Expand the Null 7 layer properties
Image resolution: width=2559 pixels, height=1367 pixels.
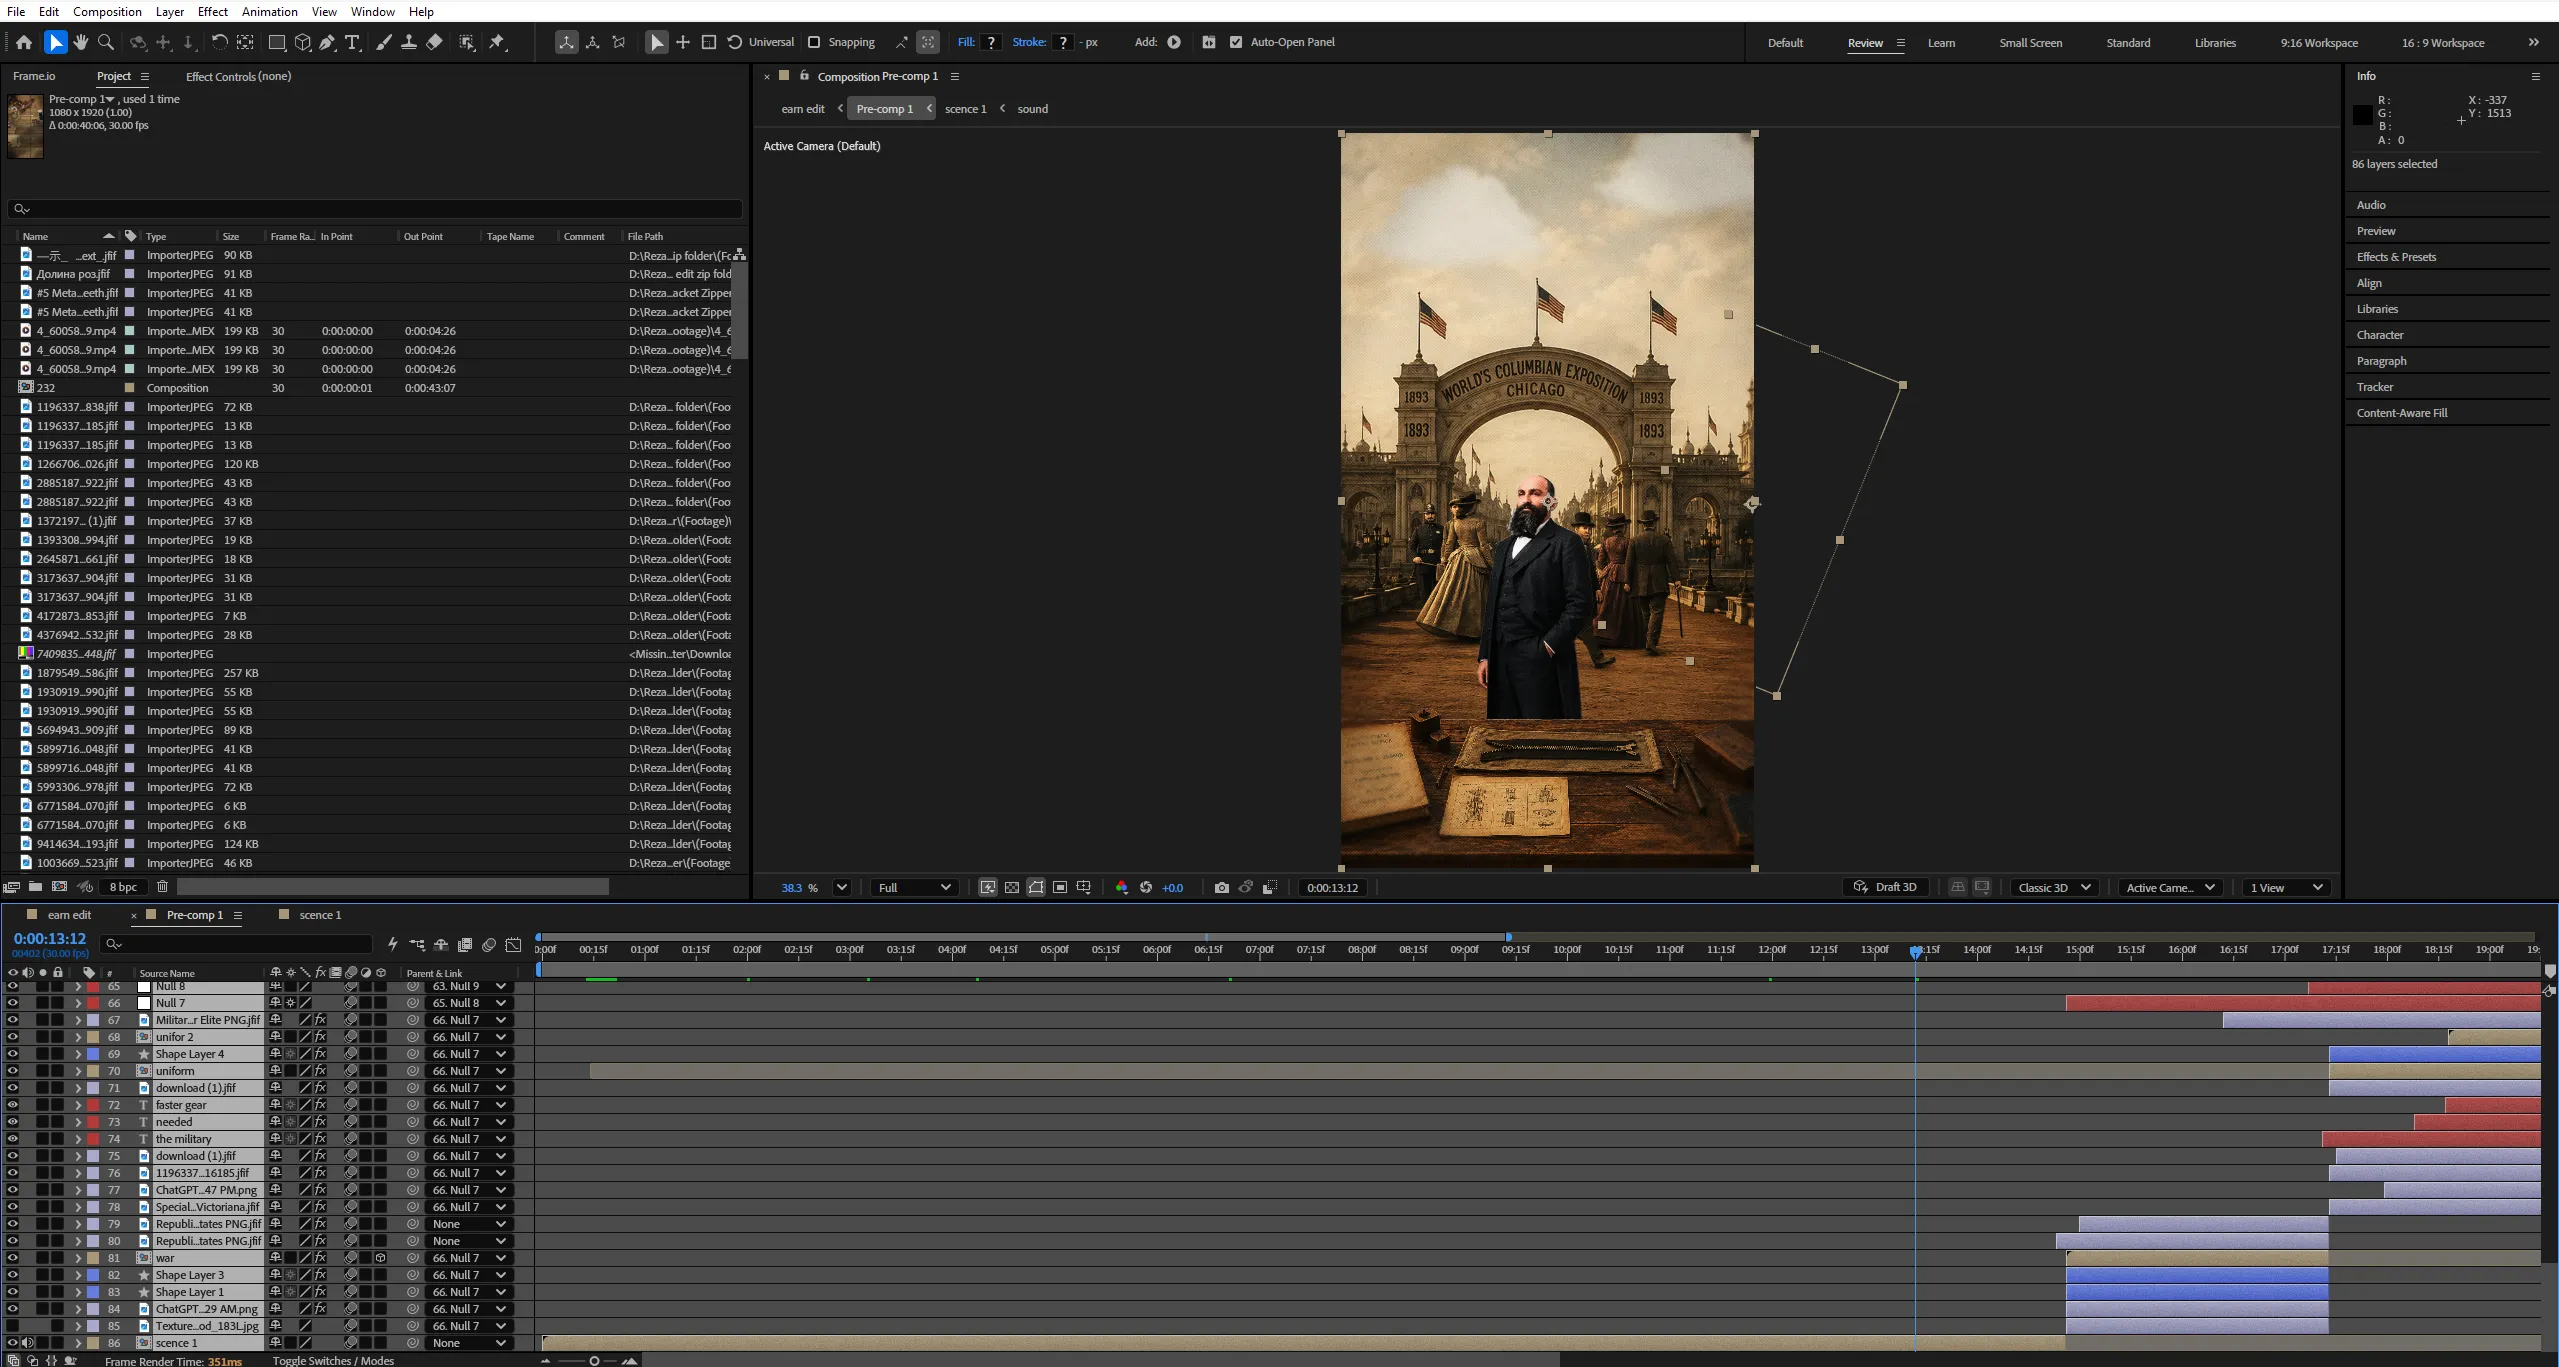point(78,1003)
